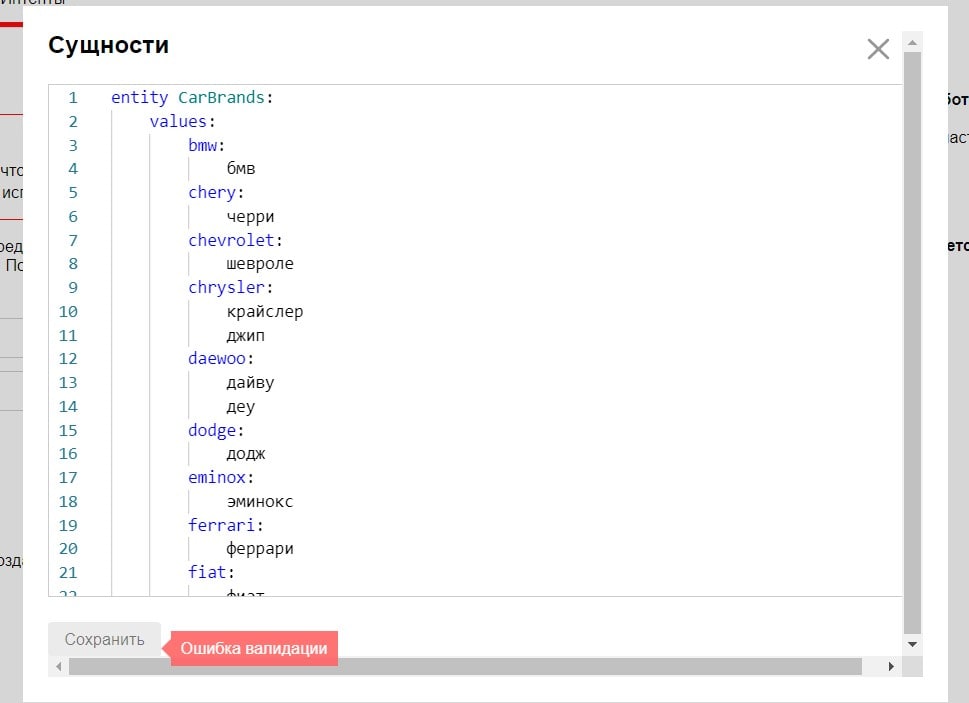Click the 'values:' line in editor

(x=182, y=121)
